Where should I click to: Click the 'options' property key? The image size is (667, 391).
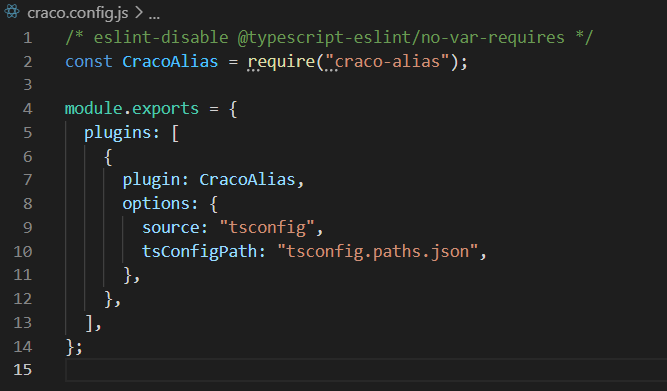(x=156, y=204)
